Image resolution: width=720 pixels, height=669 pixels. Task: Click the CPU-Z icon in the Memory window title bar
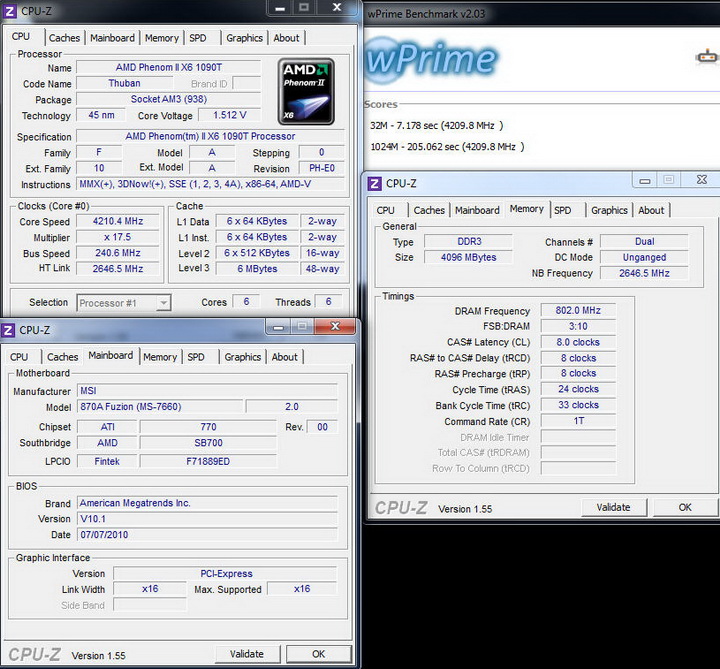[375, 184]
